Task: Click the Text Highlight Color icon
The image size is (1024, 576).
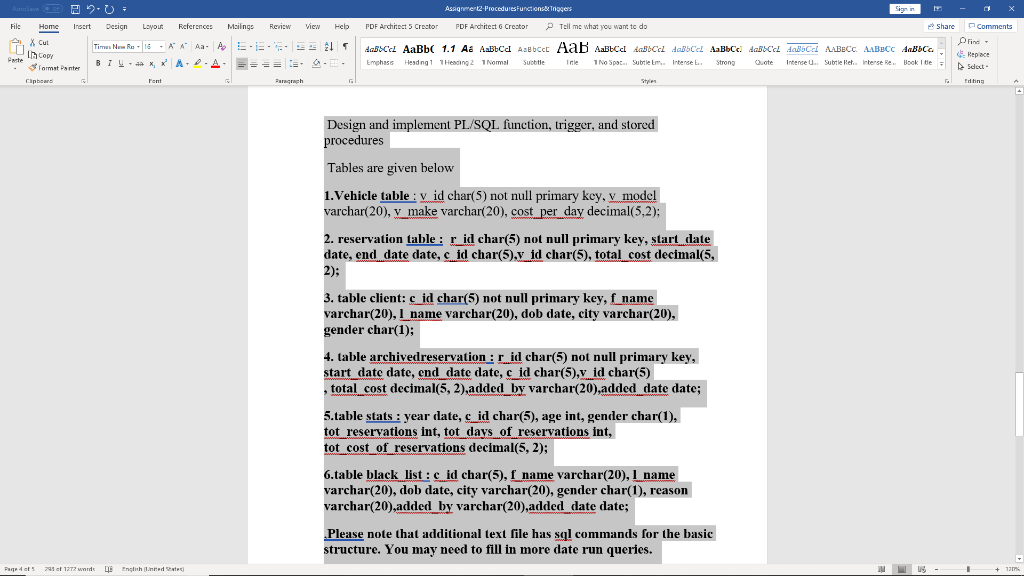Action: point(198,64)
